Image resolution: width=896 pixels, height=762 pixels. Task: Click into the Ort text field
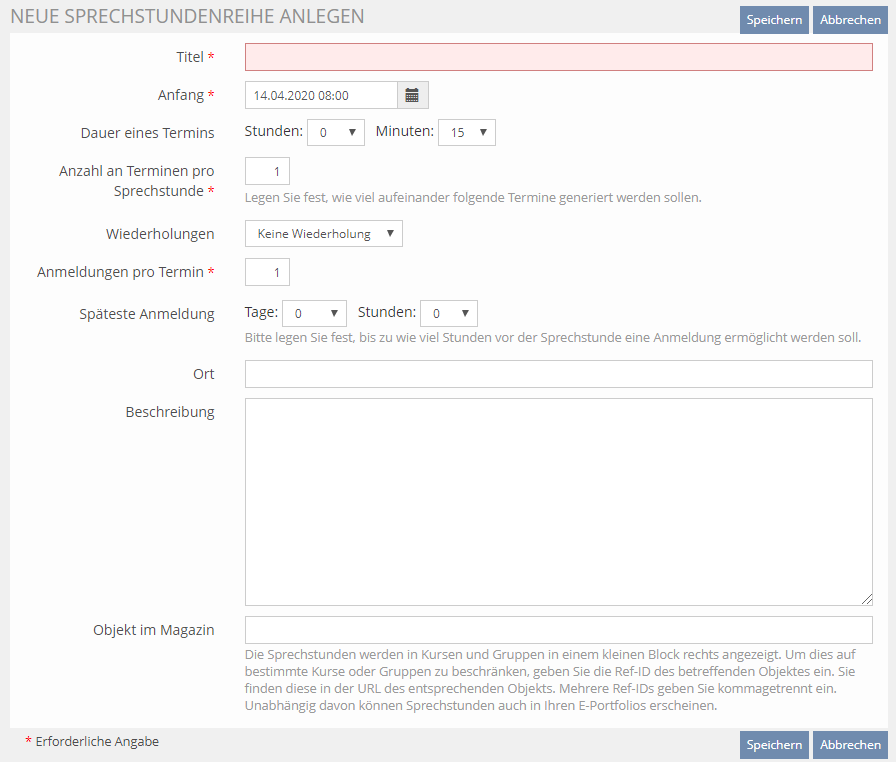pos(558,374)
